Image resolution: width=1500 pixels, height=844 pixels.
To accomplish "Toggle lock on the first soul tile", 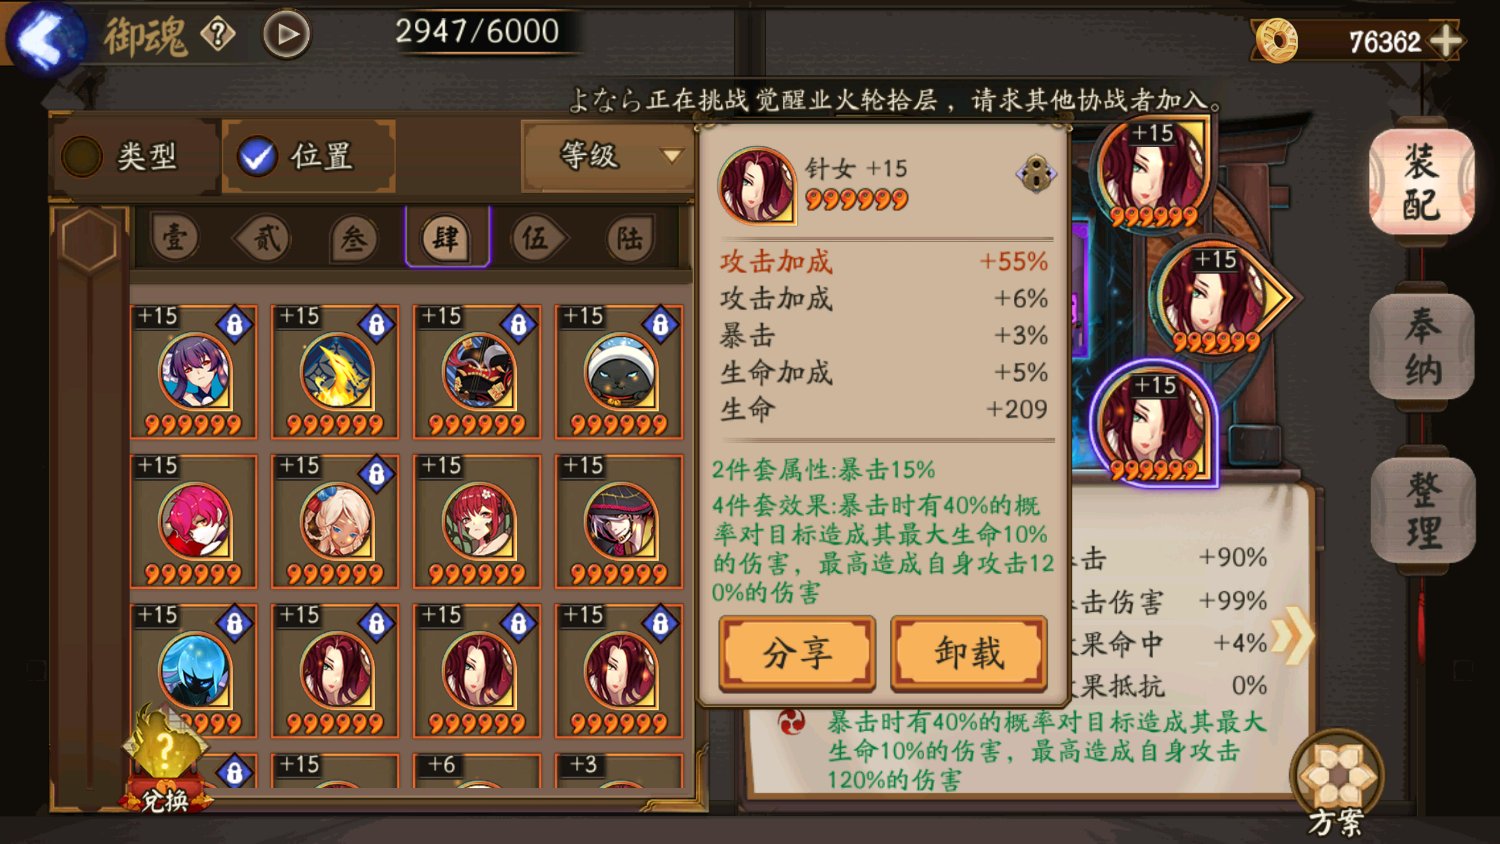I will [x=234, y=324].
